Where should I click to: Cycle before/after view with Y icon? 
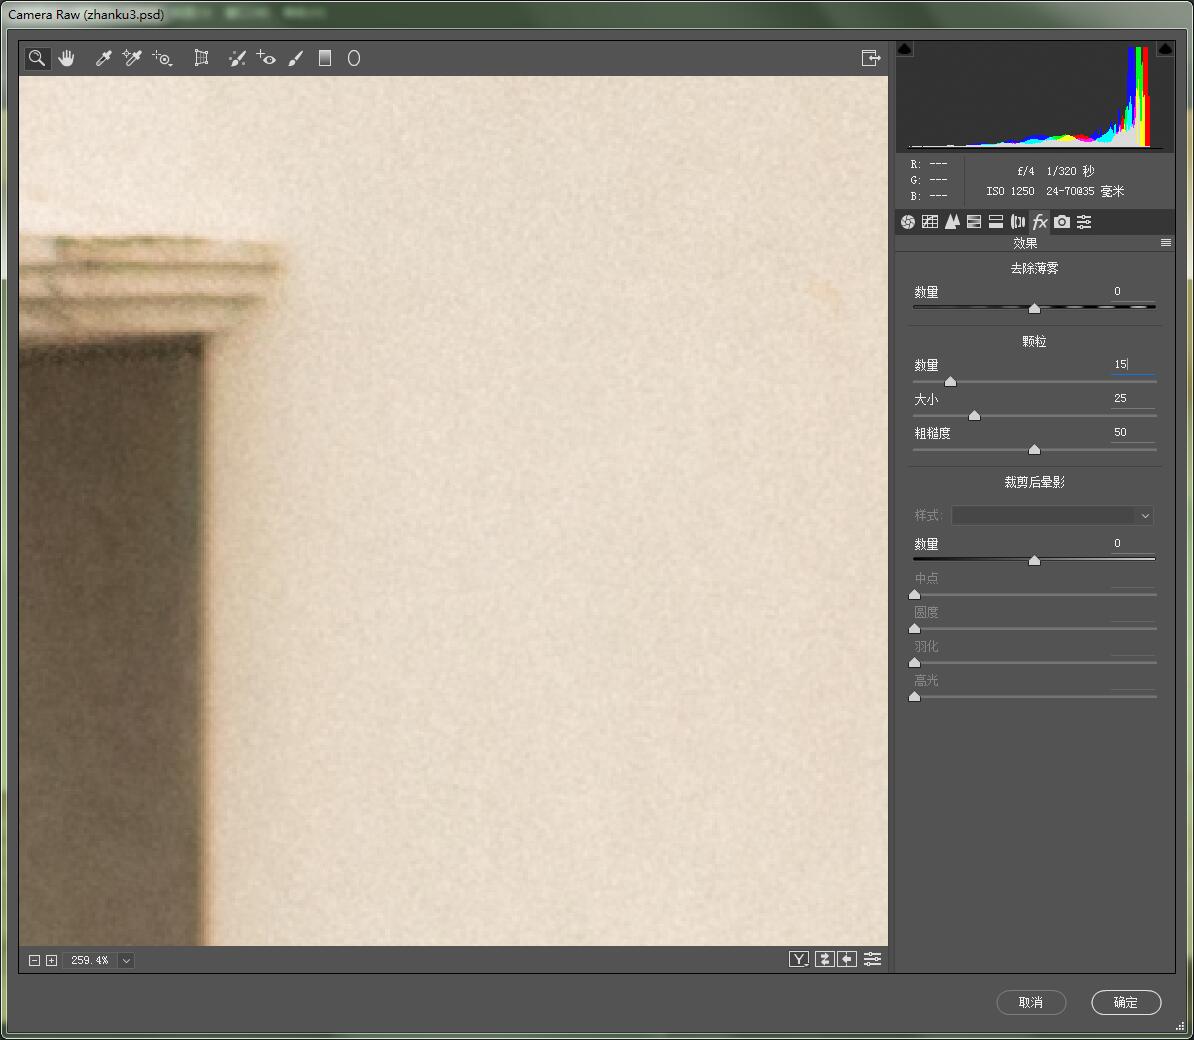[x=798, y=959]
